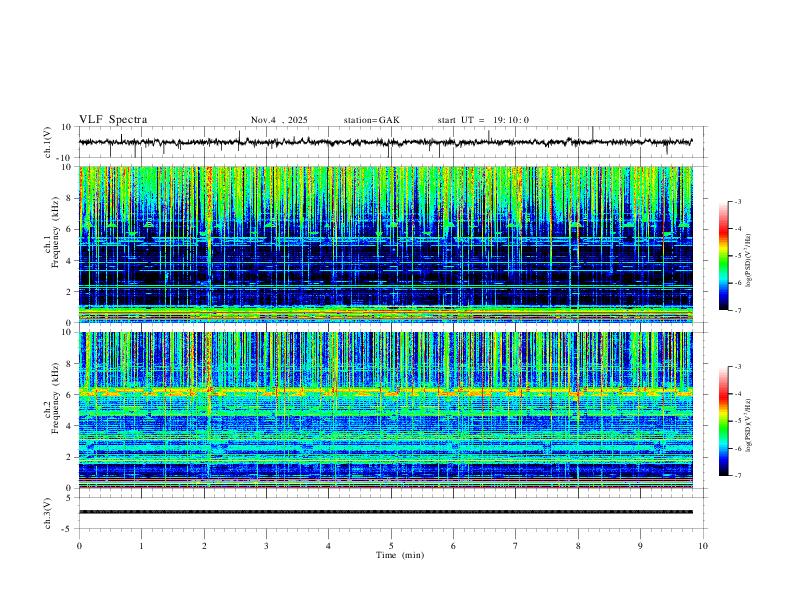Click the "6" kHz tick on ch.2 frequency axis
The width and height of the screenshot is (792, 612).
click(70, 395)
